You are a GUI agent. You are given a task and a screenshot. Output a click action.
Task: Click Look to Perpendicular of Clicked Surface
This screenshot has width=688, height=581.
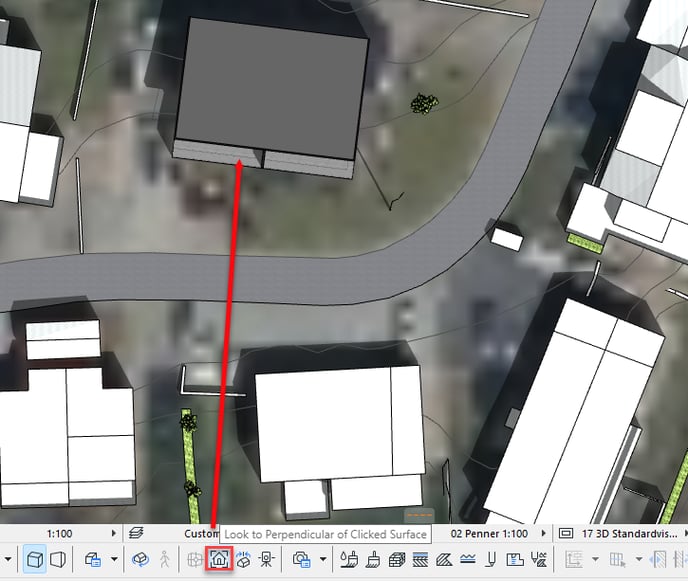point(219,559)
